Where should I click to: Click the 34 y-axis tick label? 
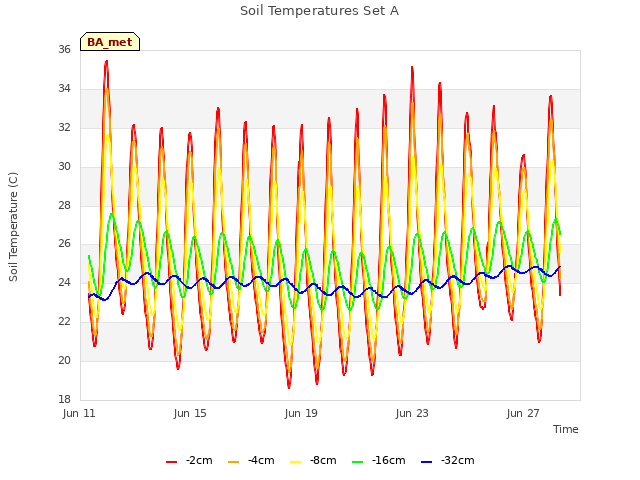(x=64, y=89)
